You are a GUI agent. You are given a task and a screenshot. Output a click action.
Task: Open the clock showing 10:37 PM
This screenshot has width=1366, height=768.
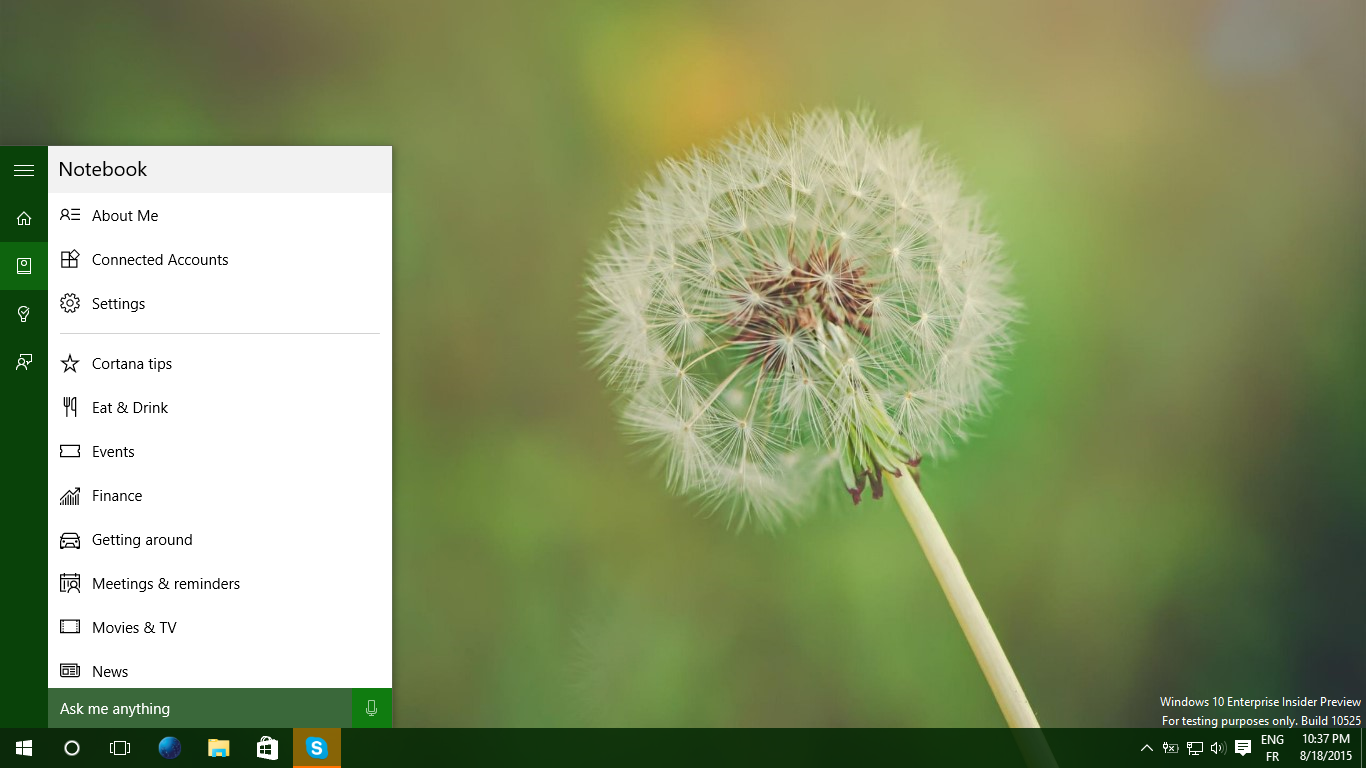coord(1326,748)
